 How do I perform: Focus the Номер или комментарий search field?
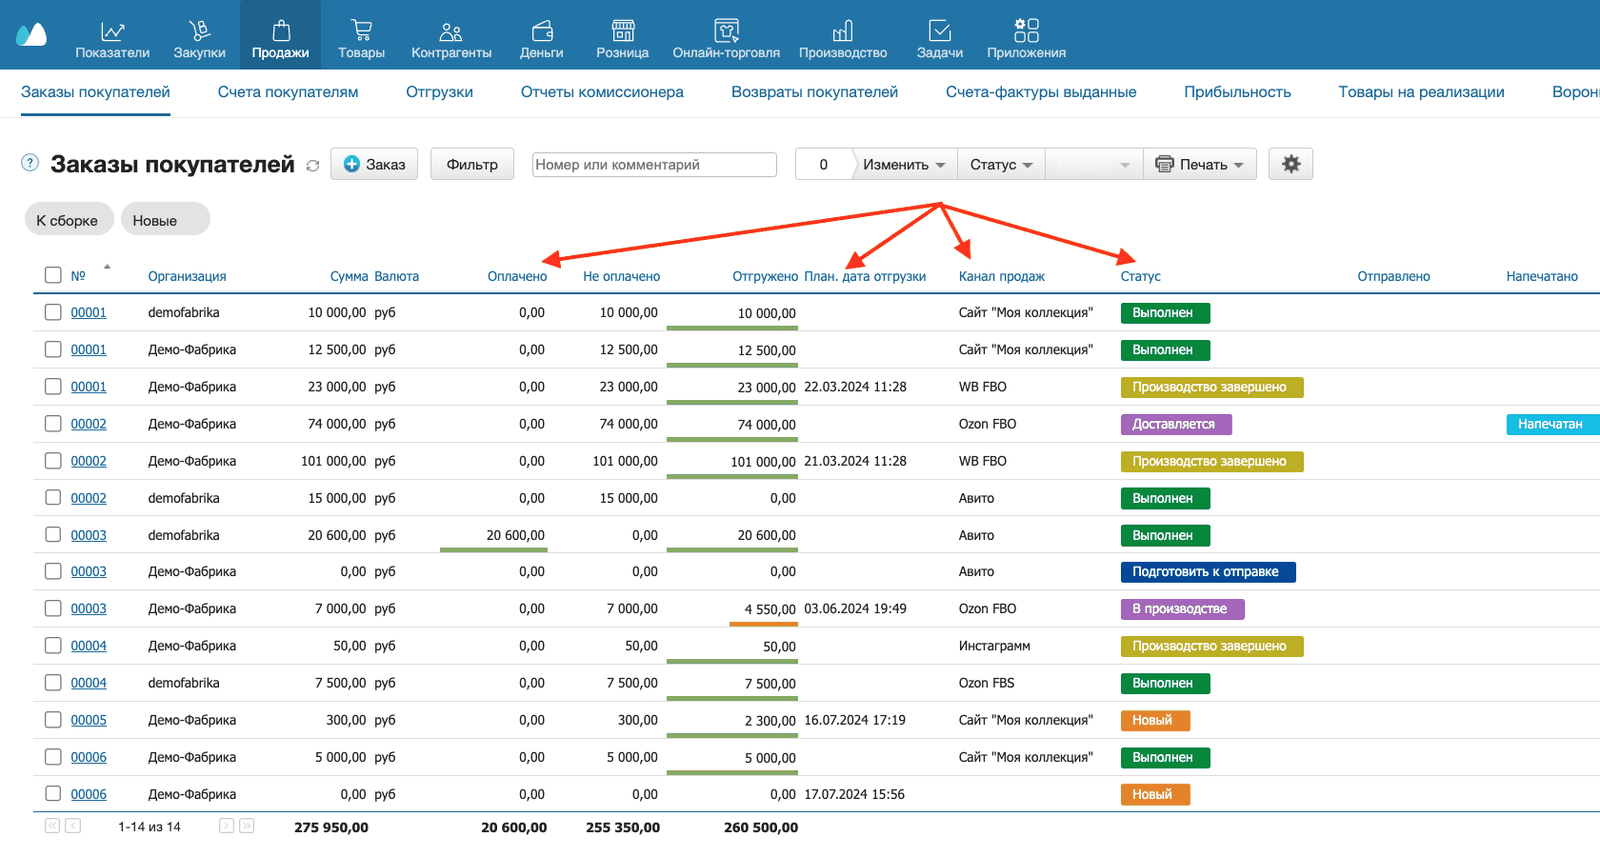tap(654, 164)
